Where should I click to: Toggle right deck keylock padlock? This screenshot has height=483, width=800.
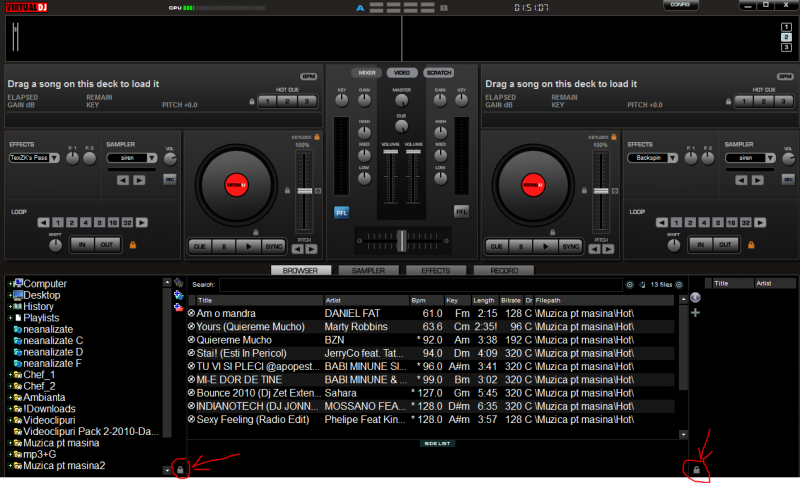pos(614,137)
